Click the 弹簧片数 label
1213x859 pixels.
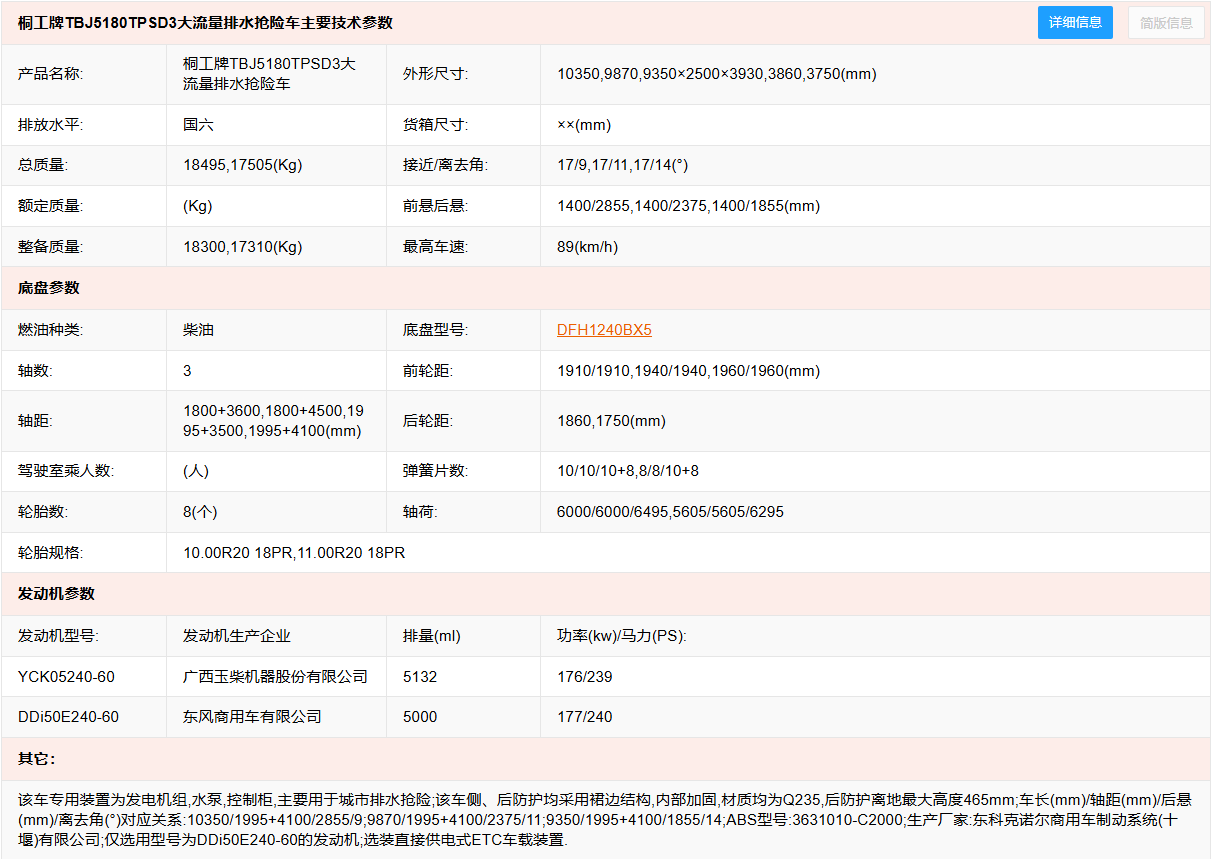[x=435, y=471]
